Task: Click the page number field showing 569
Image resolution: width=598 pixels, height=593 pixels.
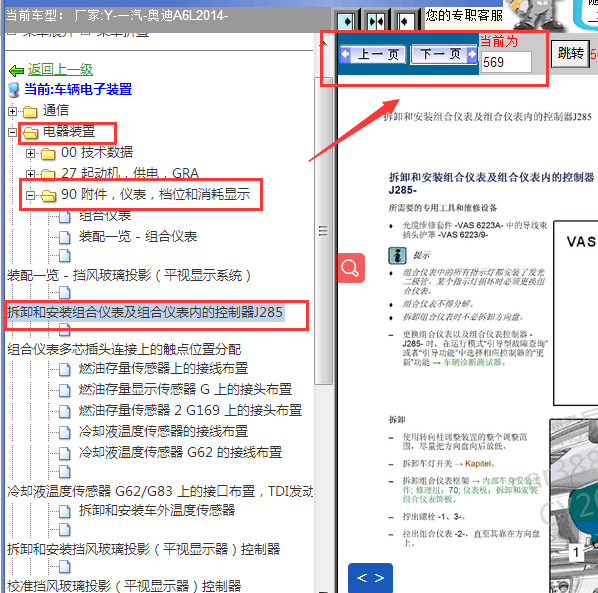Action: point(505,62)
